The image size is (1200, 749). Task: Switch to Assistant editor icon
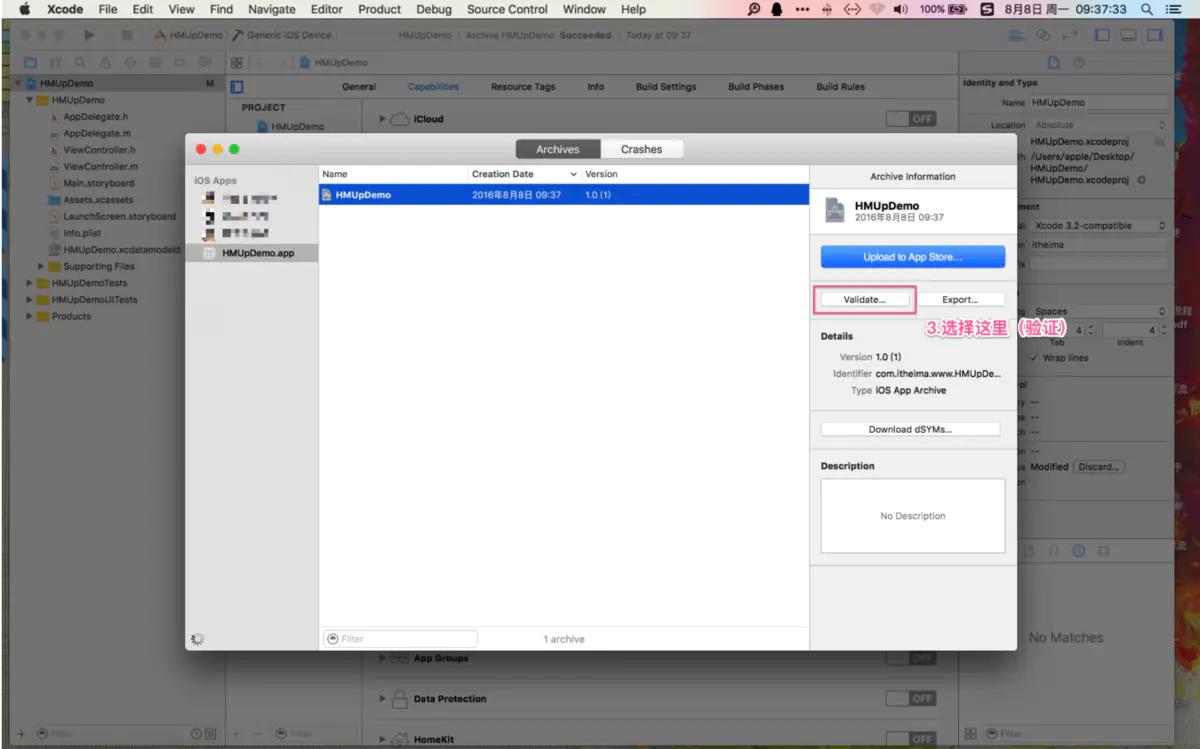(1043, 35)
